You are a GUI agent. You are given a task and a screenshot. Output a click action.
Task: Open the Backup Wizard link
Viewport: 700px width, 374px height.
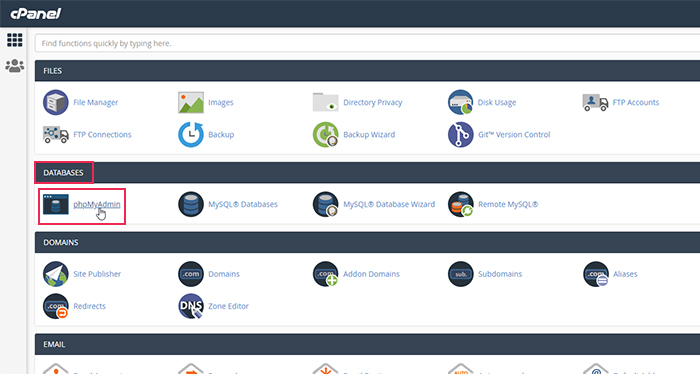(369, 134)
